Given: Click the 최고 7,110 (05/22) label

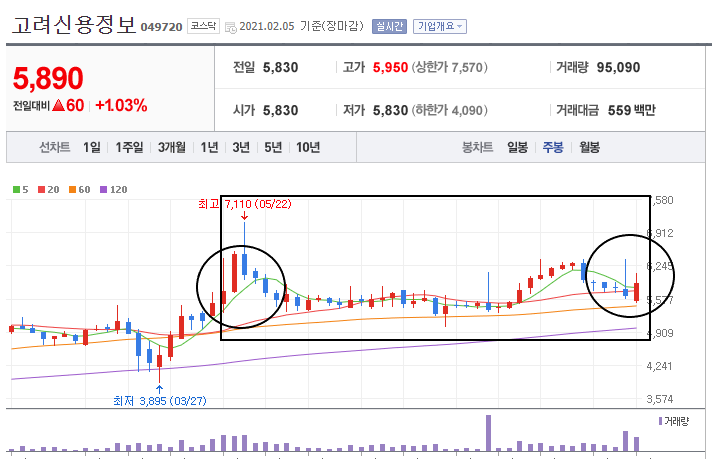Looking at the screenshot, I should tap(245, 204).
